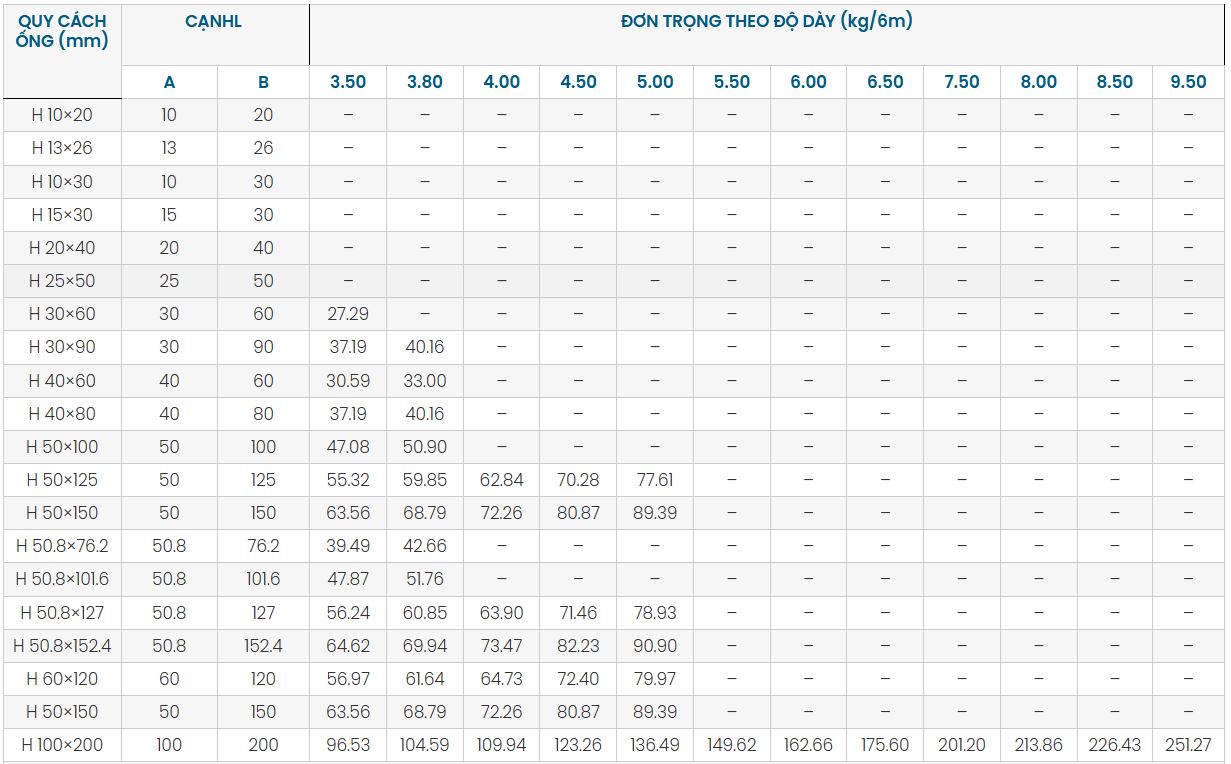Select the 6.50 thickness column header
This screenshot has width=1231, height=764.
885,82
